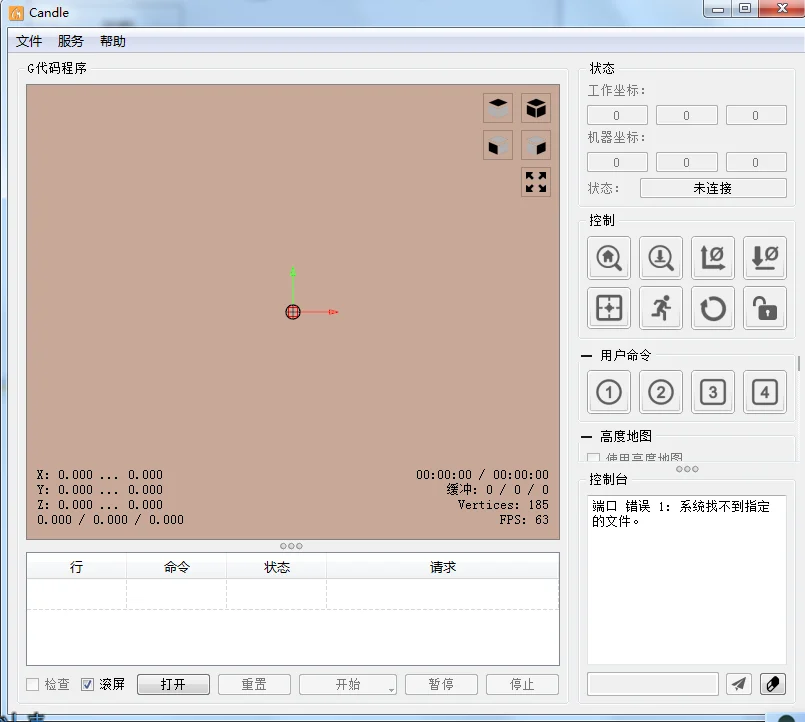Clear the console with eraser icon
Screen dimensions: 805x722
click(773, 684)
